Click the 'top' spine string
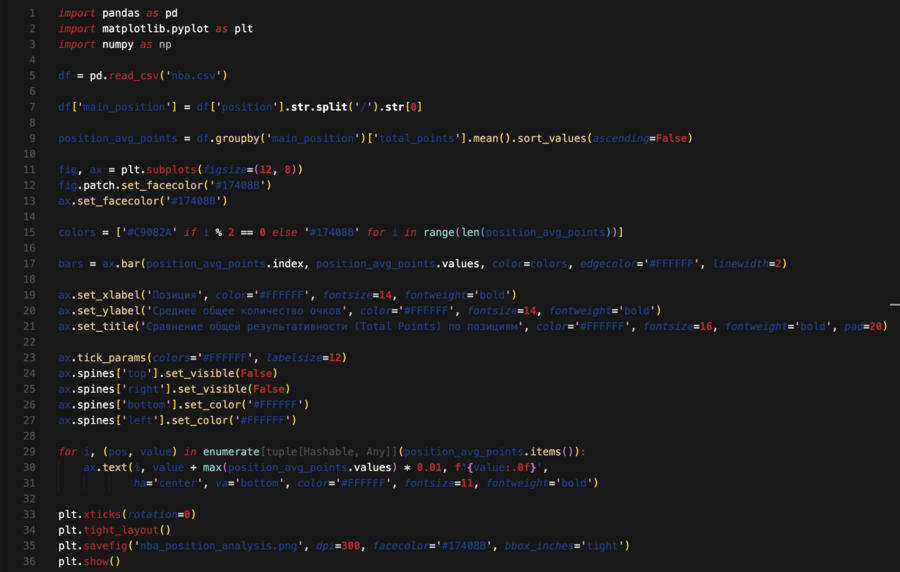 pos(137,373)
